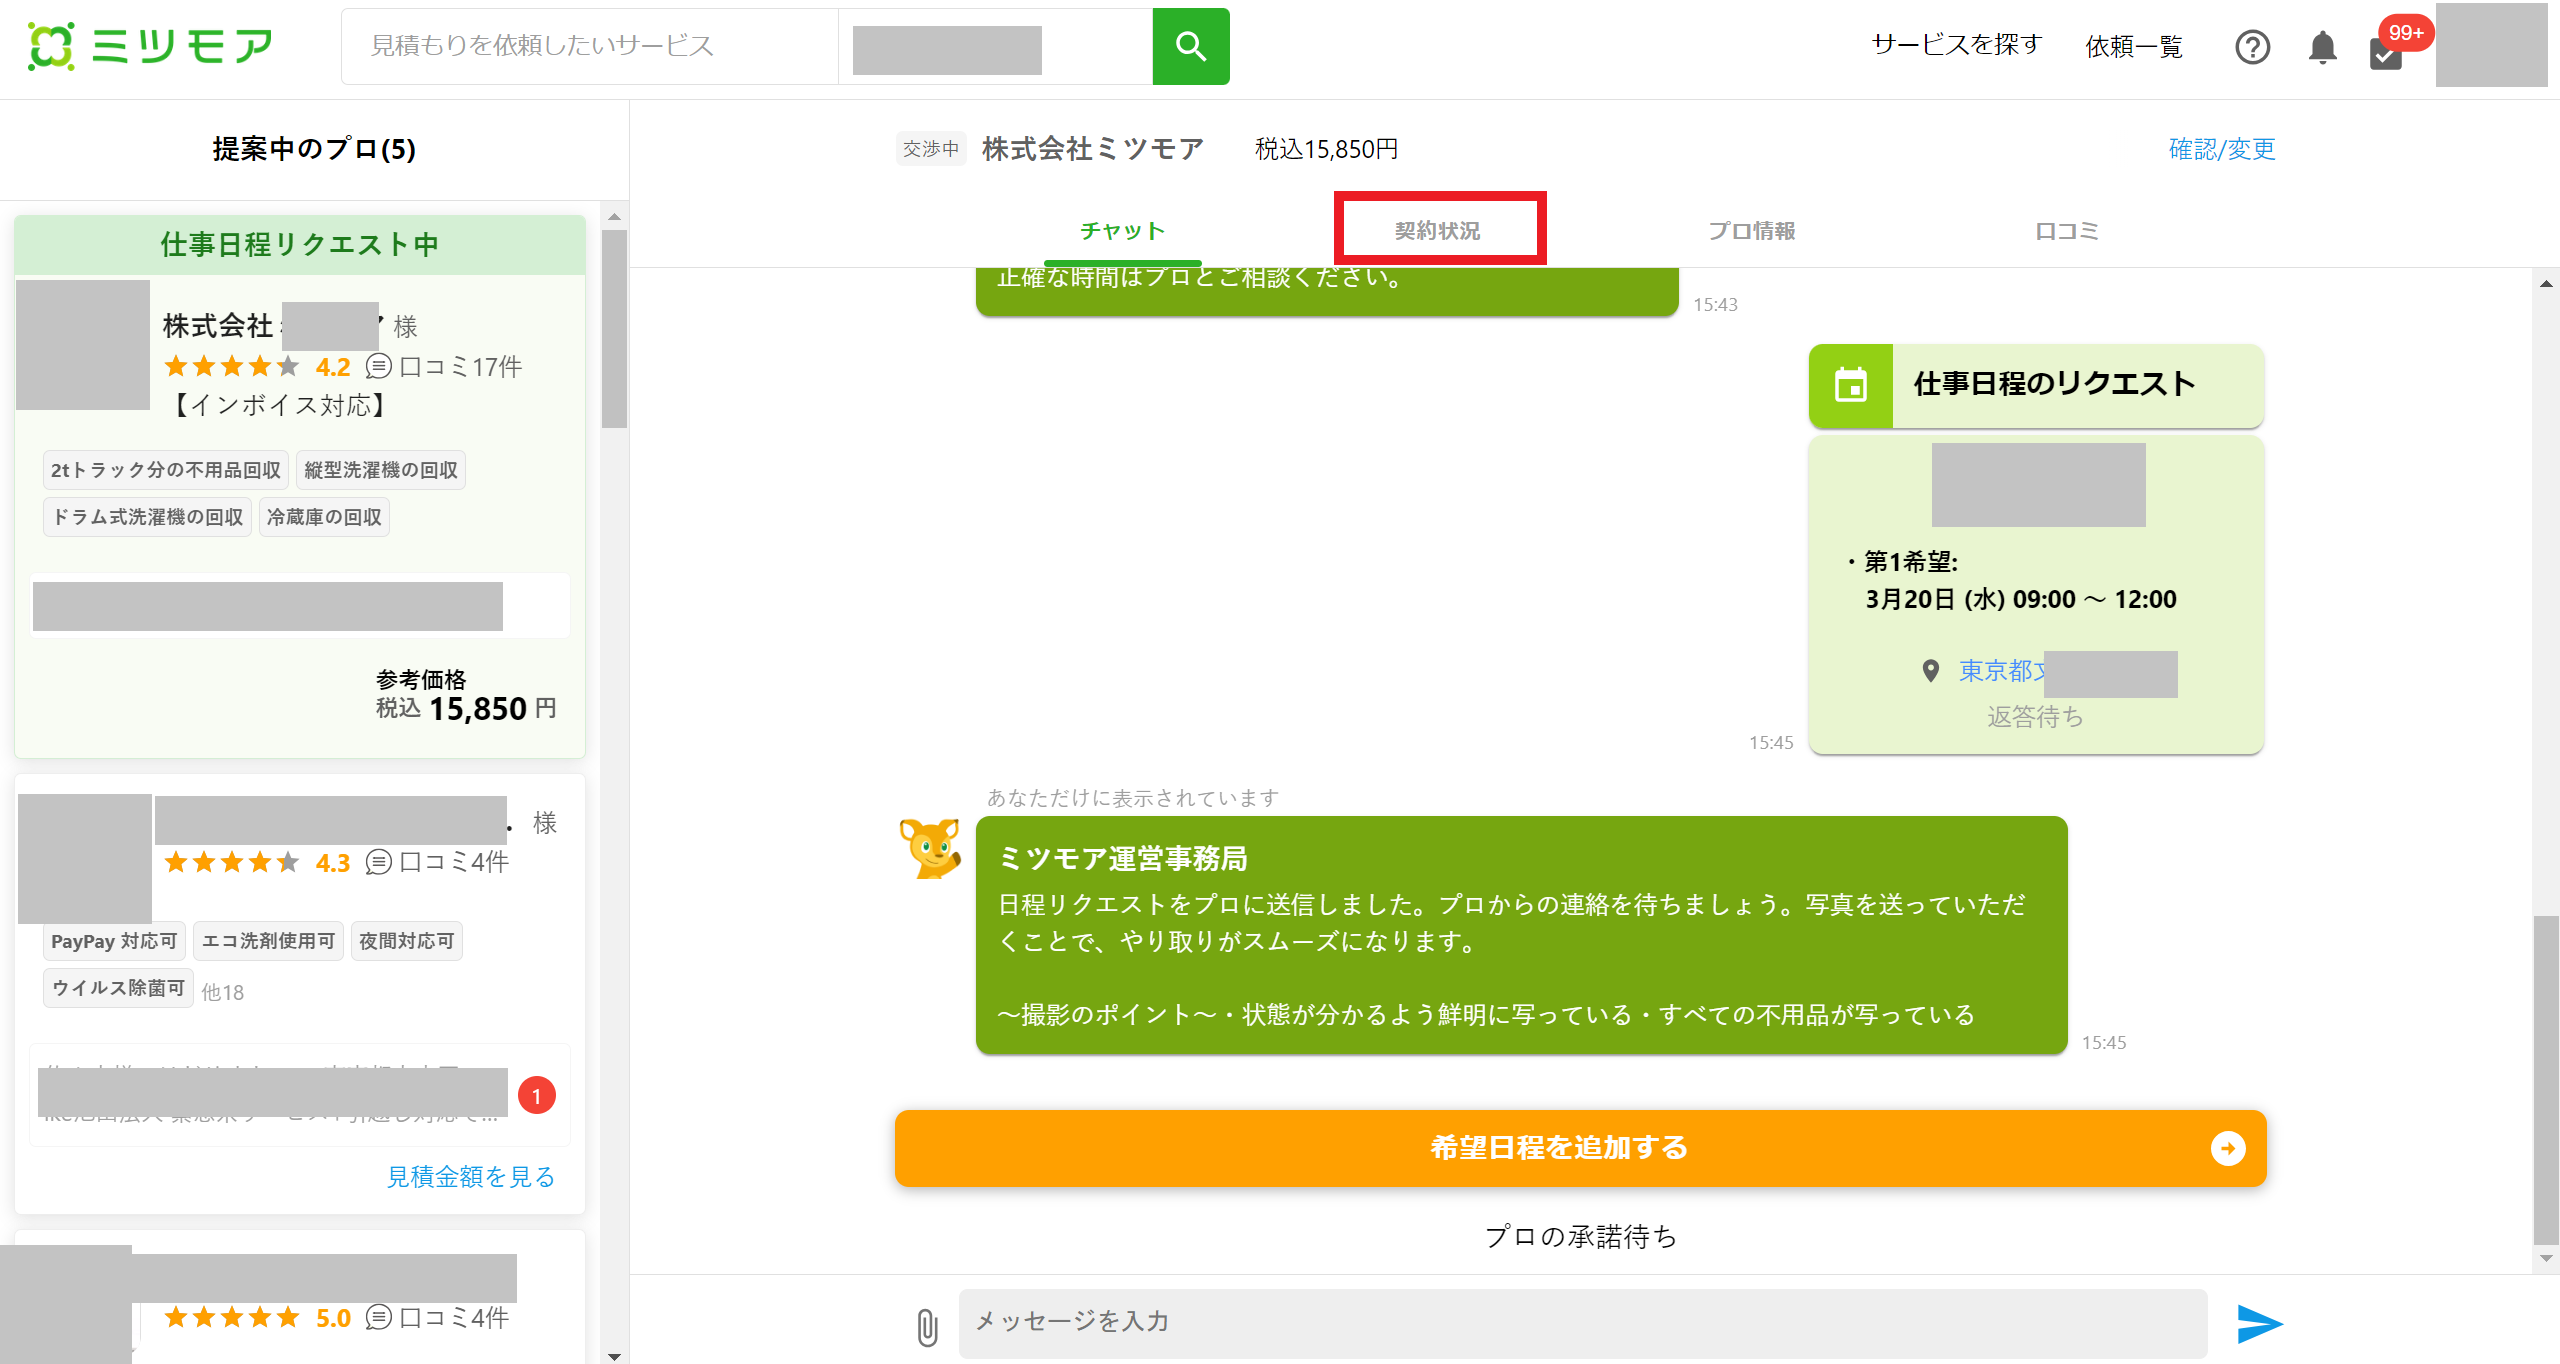Click the 縦型洗濯機の回収 tag
Image resolution: width=2560 pixels, height=1364 pixels.
(381, 470)
